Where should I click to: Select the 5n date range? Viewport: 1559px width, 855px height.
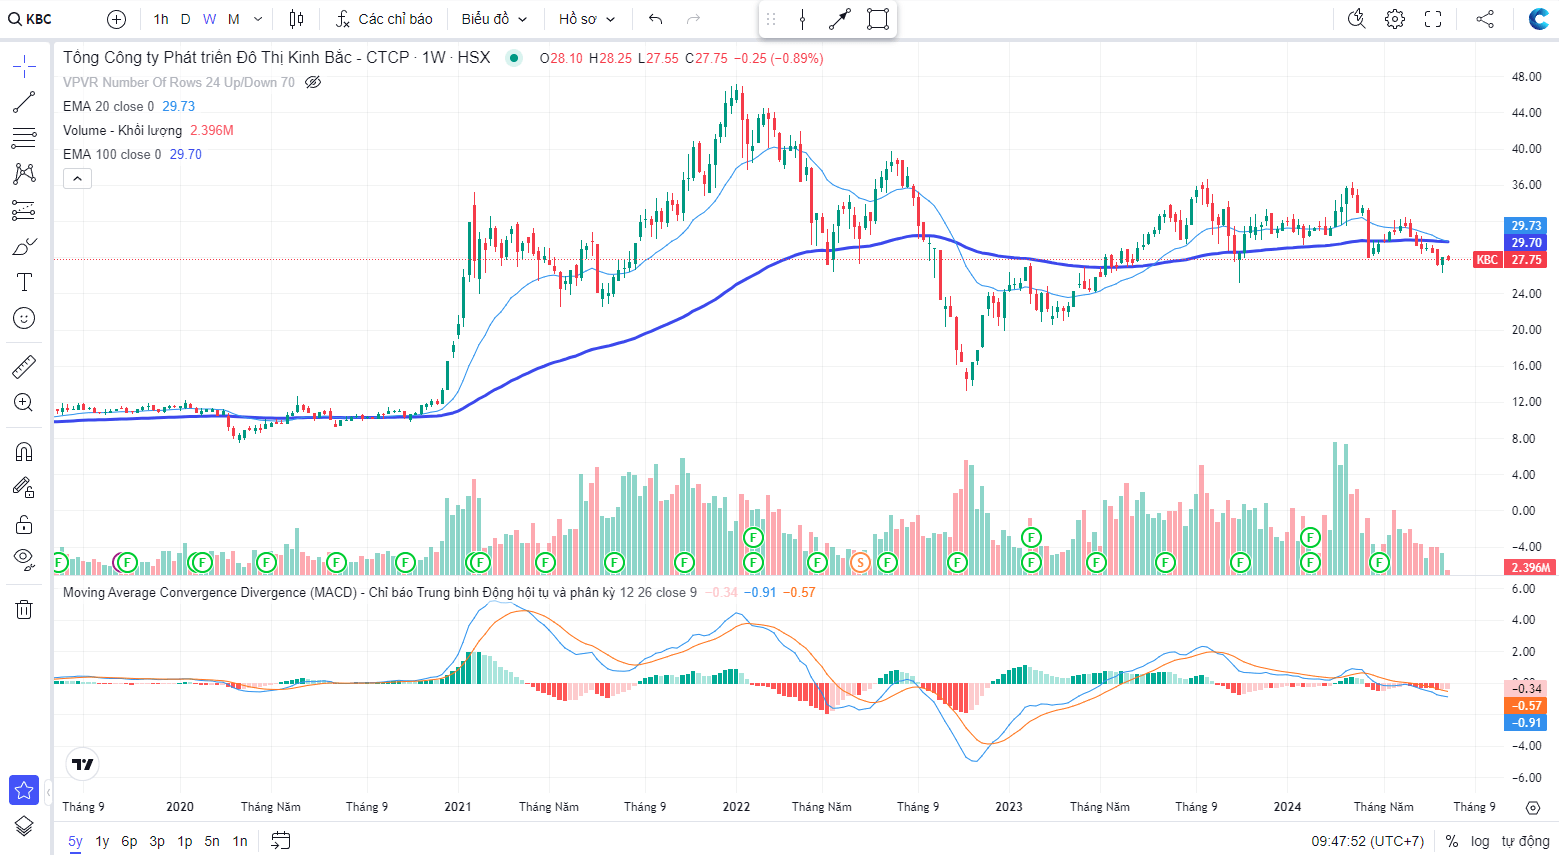[212, 841]
